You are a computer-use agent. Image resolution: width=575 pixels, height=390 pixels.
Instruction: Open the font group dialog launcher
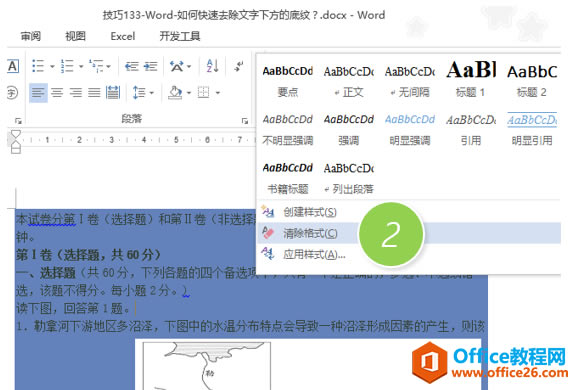pos(18,121)
